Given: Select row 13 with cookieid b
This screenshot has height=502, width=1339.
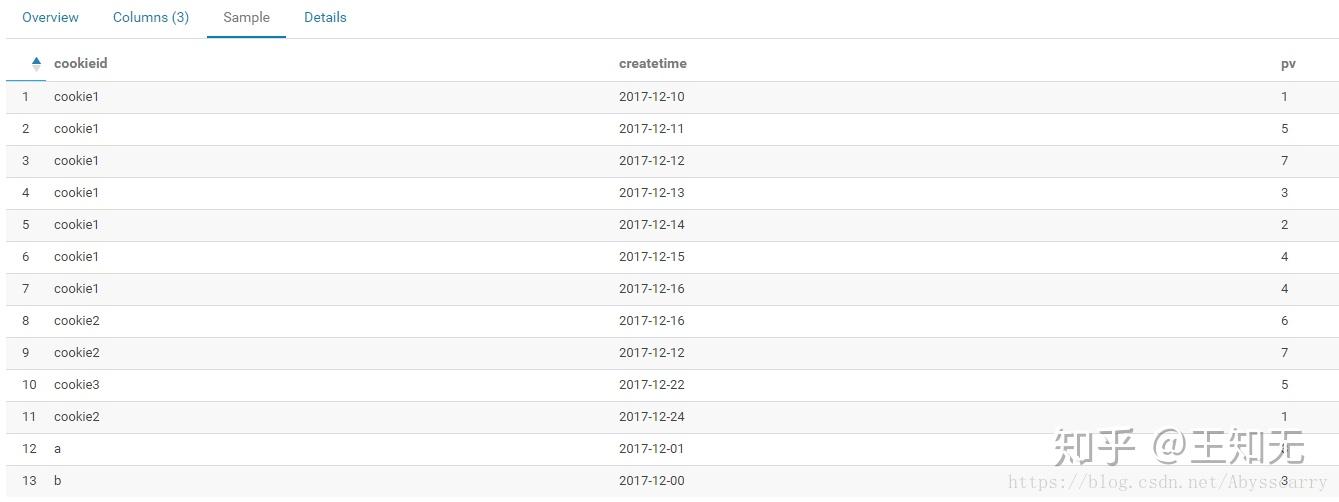Looking at the screenshot, I should click(x=57, y=481).
